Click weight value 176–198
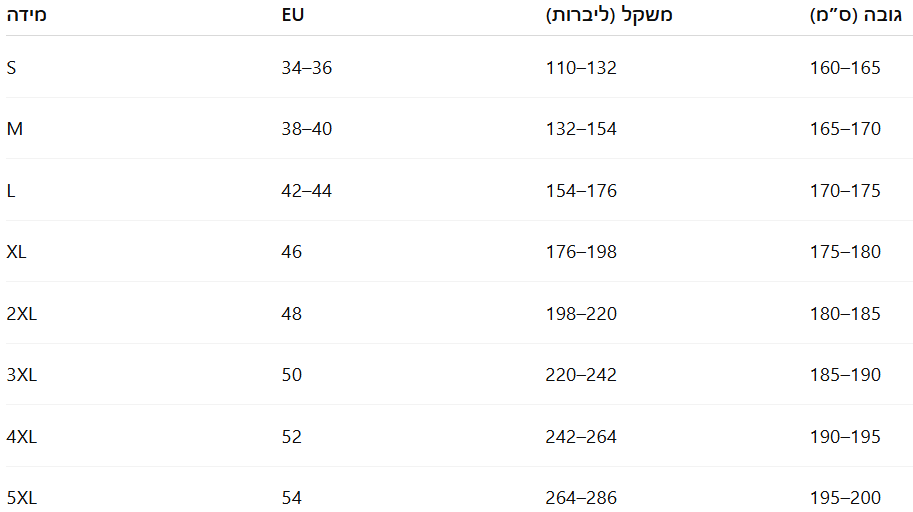This screenshot has height=512, width=913. [581, 252]
